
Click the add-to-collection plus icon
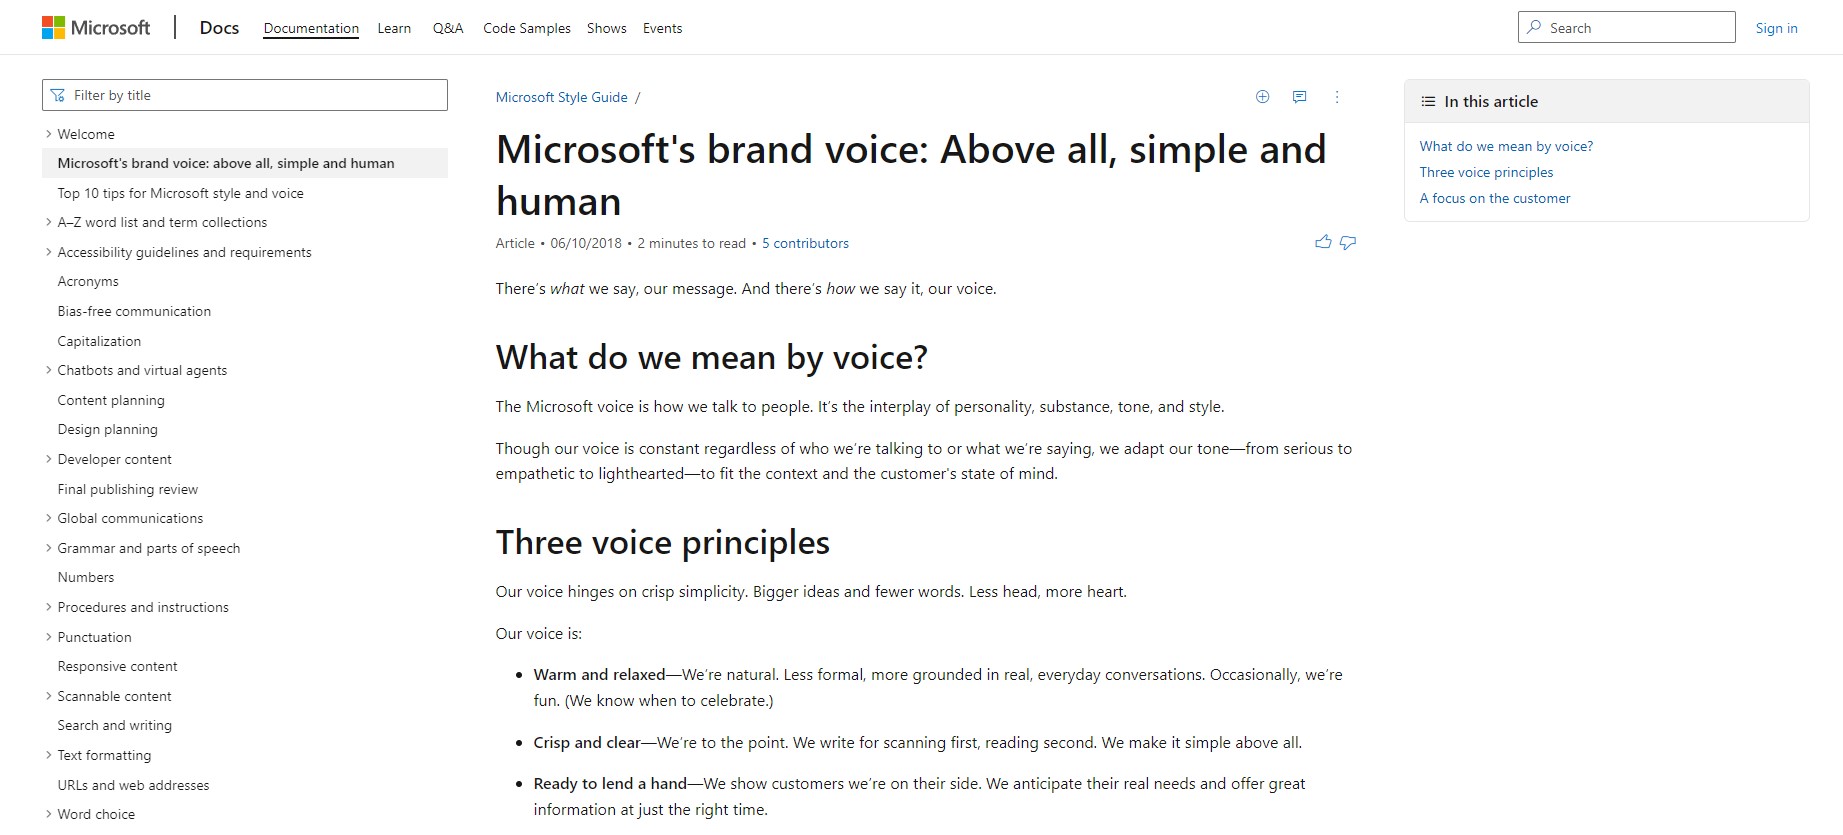(x=1261, y=96)
